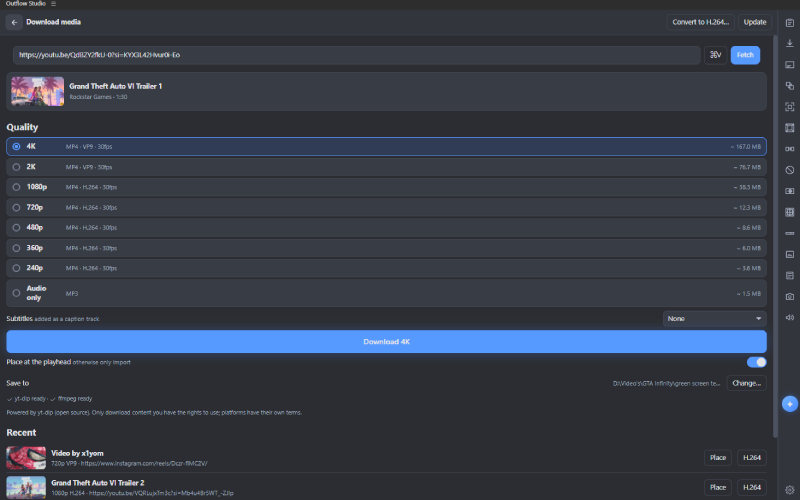Click the '~ 76.7 MB' size text
The image size is (800, 500).
(747, 167)
